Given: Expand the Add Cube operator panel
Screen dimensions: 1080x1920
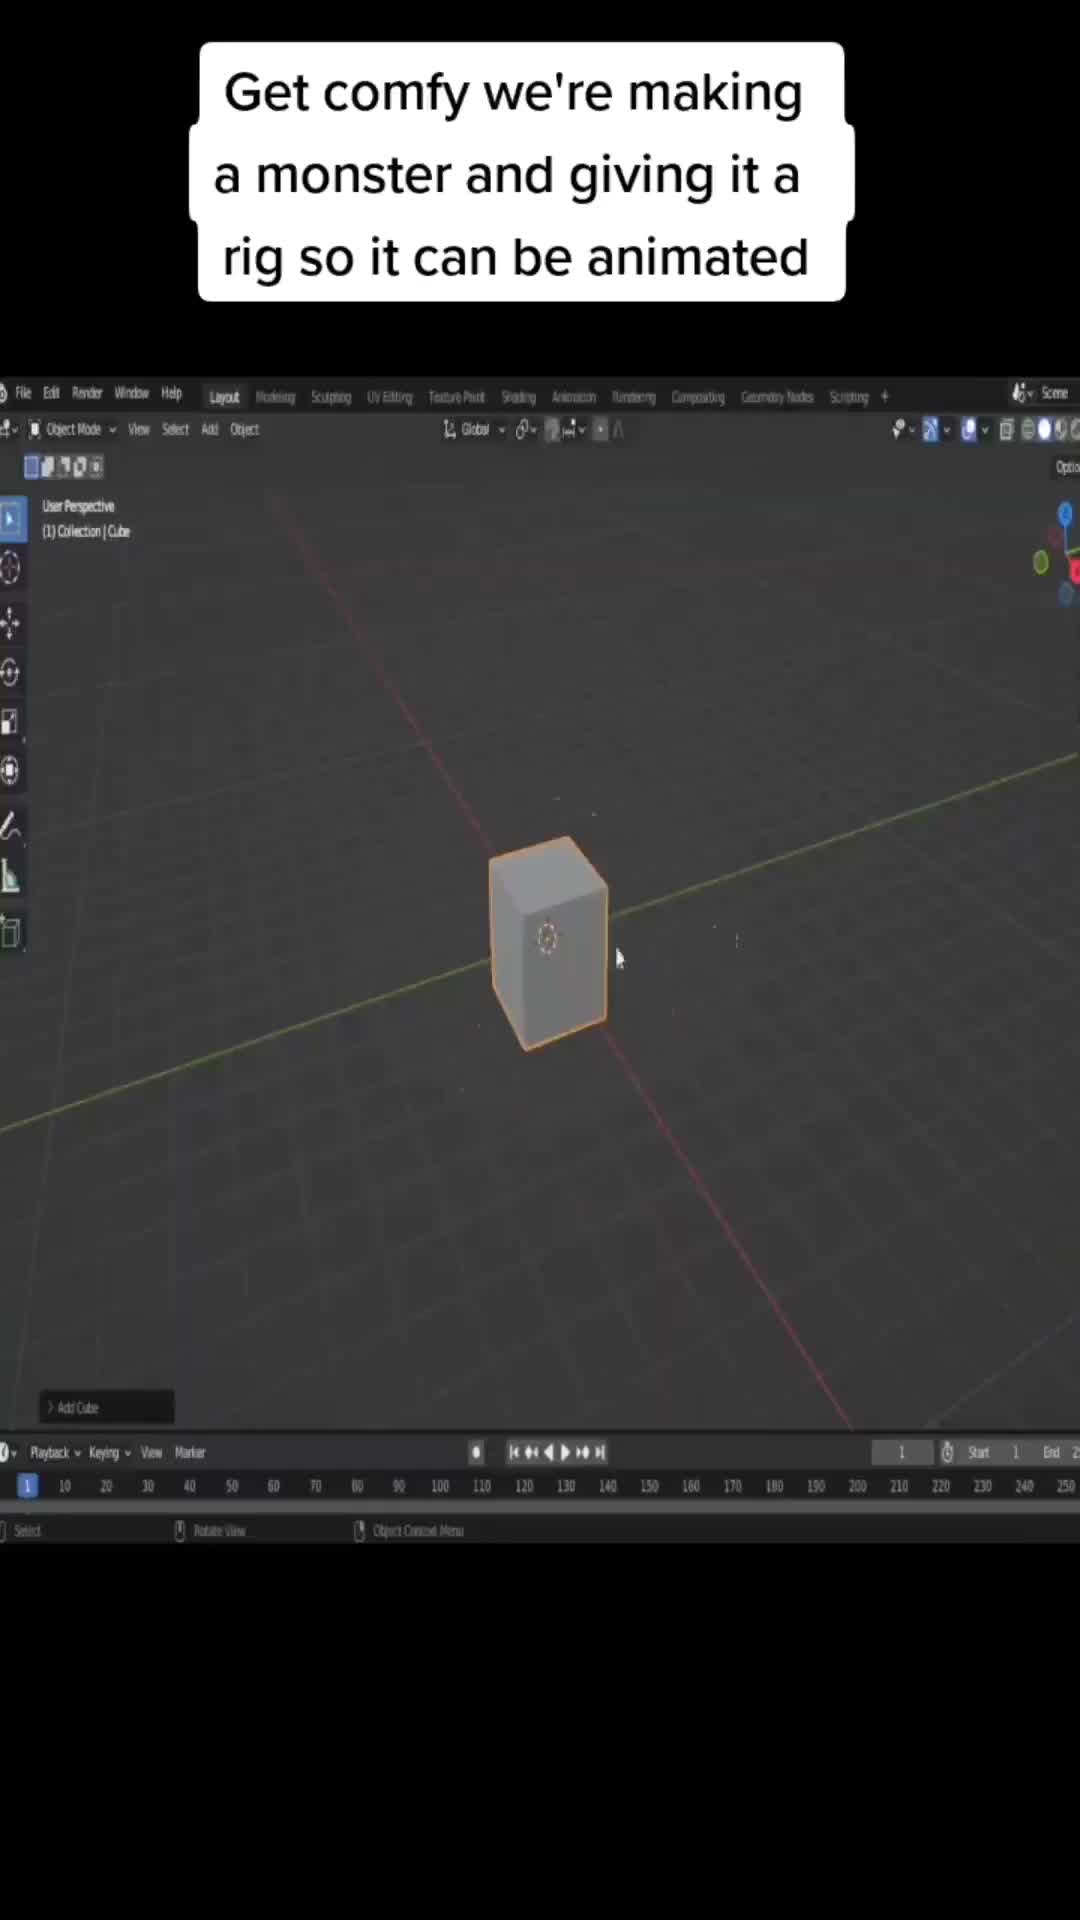Looking at the screenshot, I should click(x=106, y=1407).
